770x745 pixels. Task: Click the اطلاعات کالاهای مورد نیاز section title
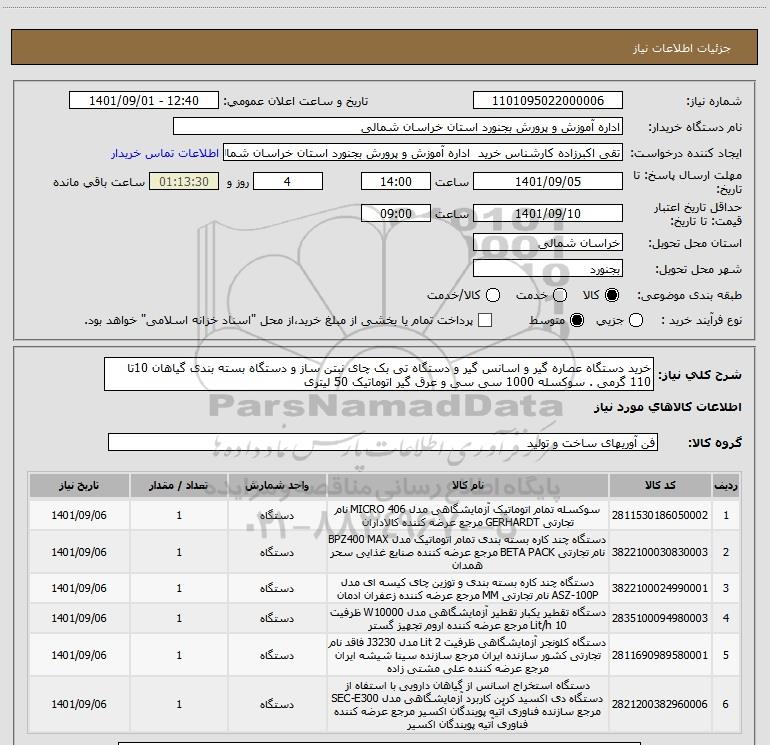[x=667, y=407]
